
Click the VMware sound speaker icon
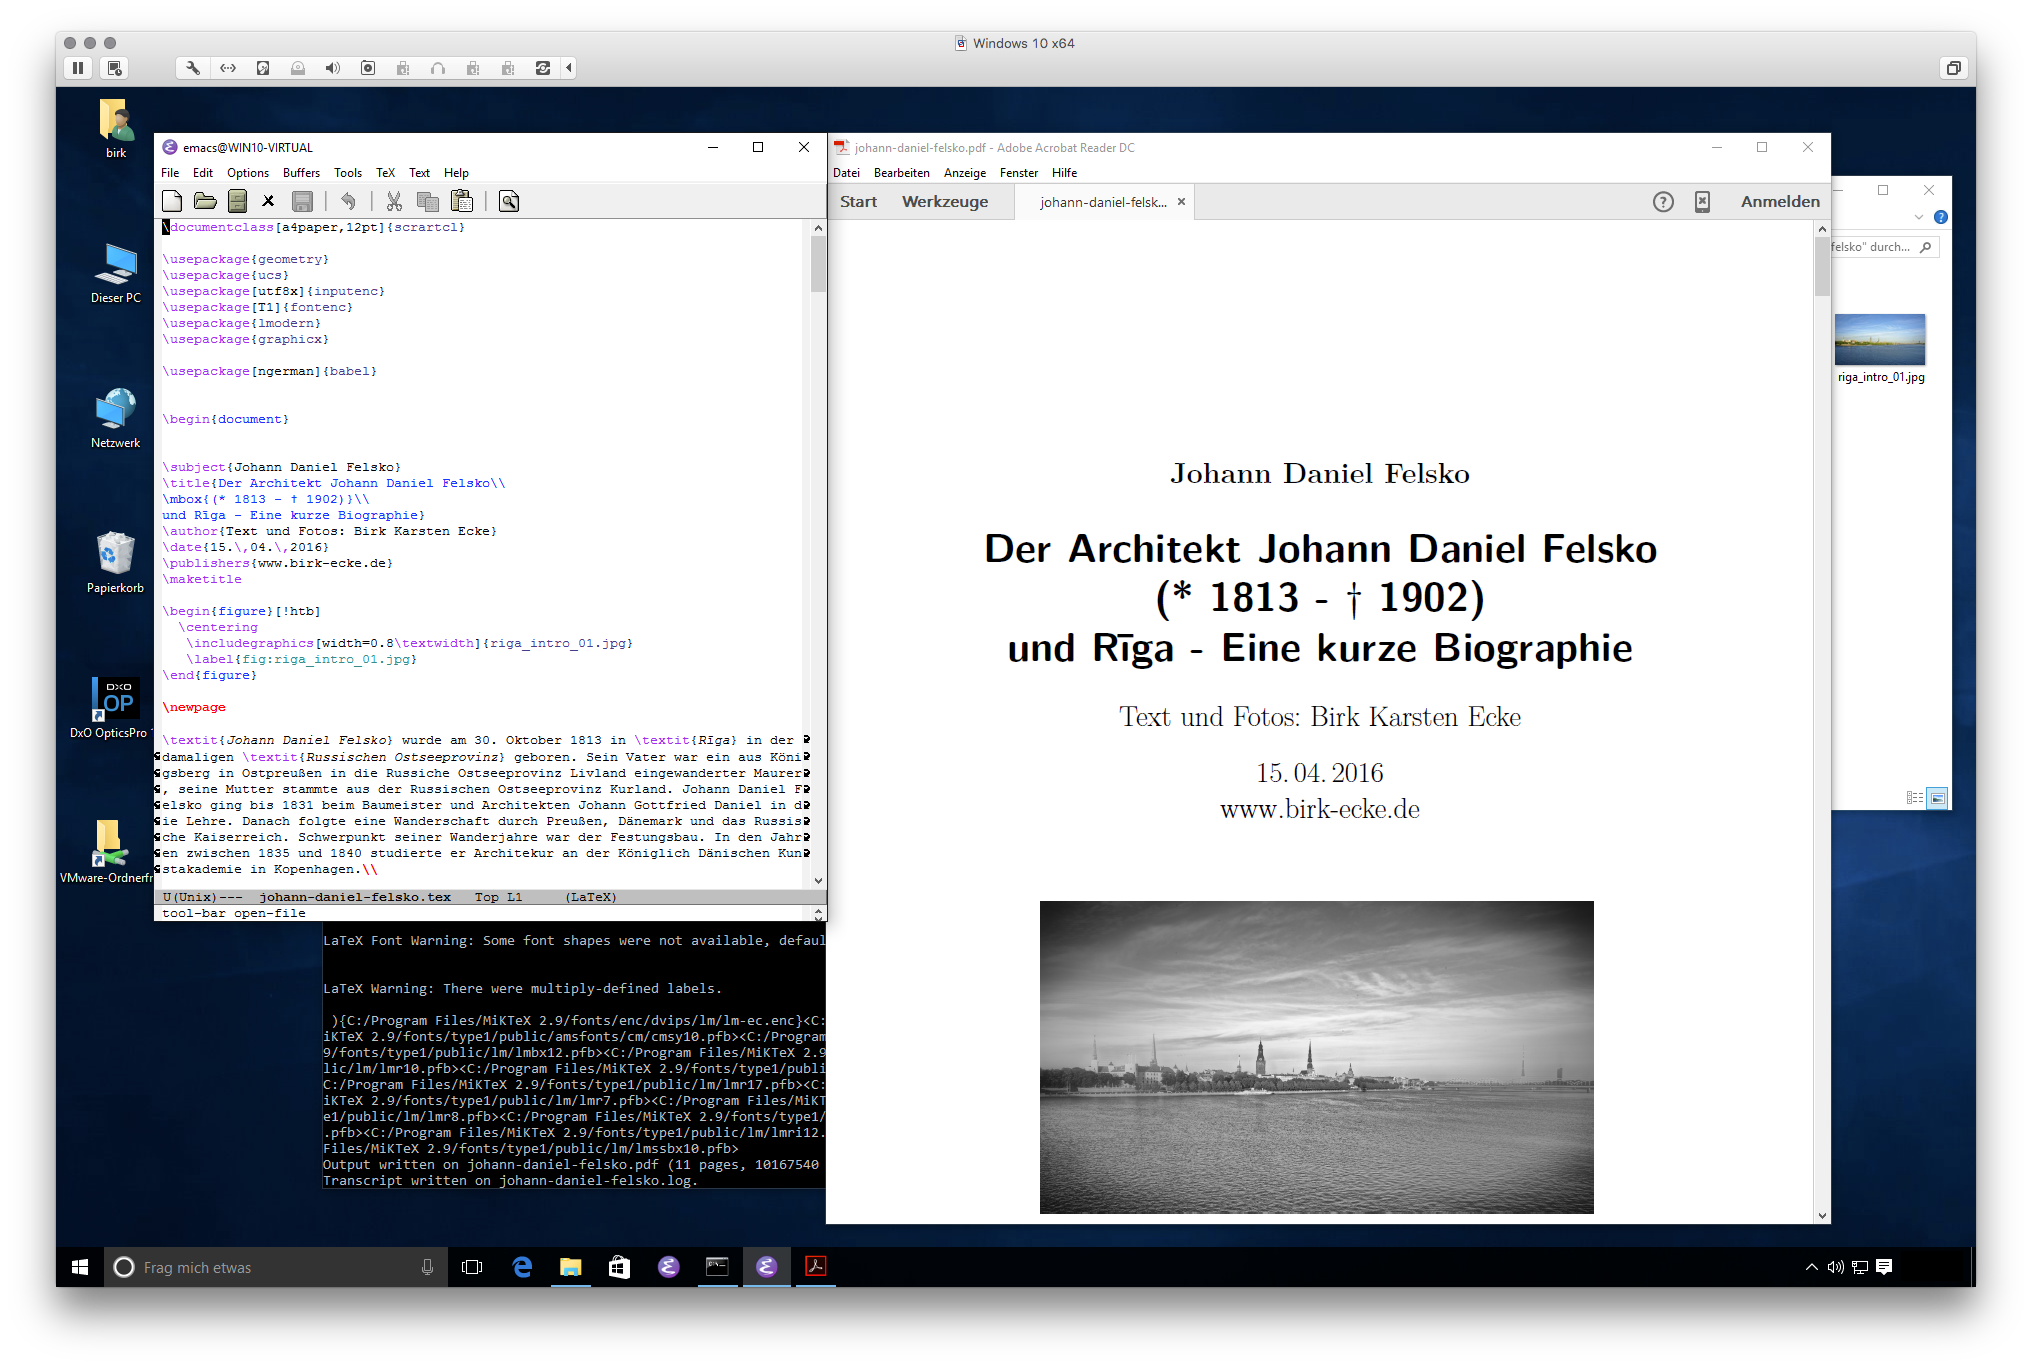point(333,68)
